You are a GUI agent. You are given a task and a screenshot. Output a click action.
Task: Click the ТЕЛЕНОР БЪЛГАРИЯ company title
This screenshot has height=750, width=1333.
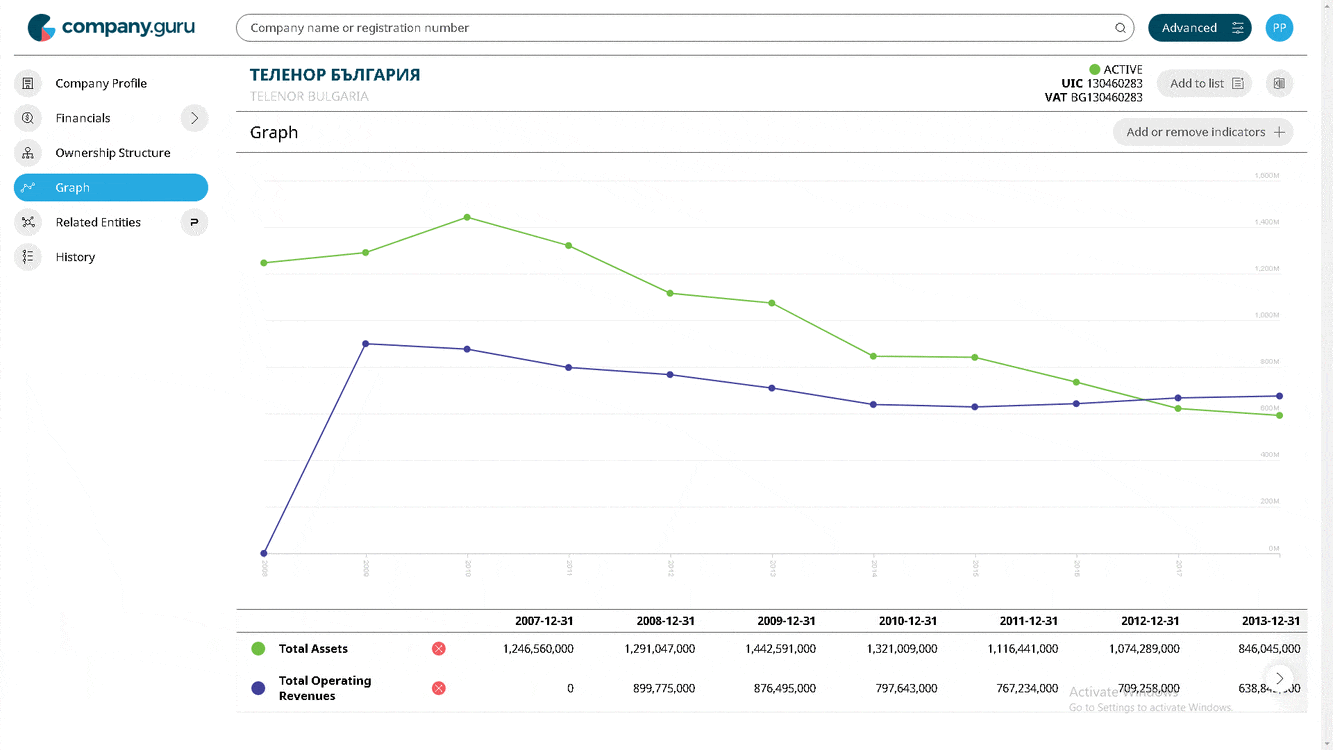335,75
